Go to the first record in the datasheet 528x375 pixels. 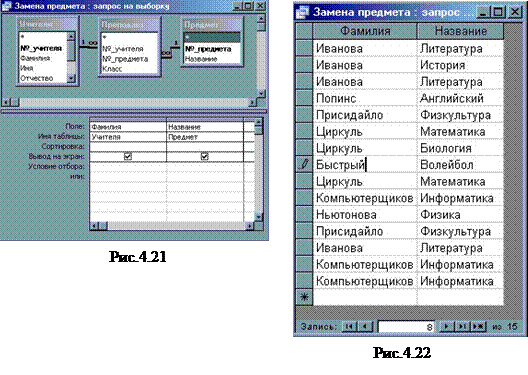350,326
